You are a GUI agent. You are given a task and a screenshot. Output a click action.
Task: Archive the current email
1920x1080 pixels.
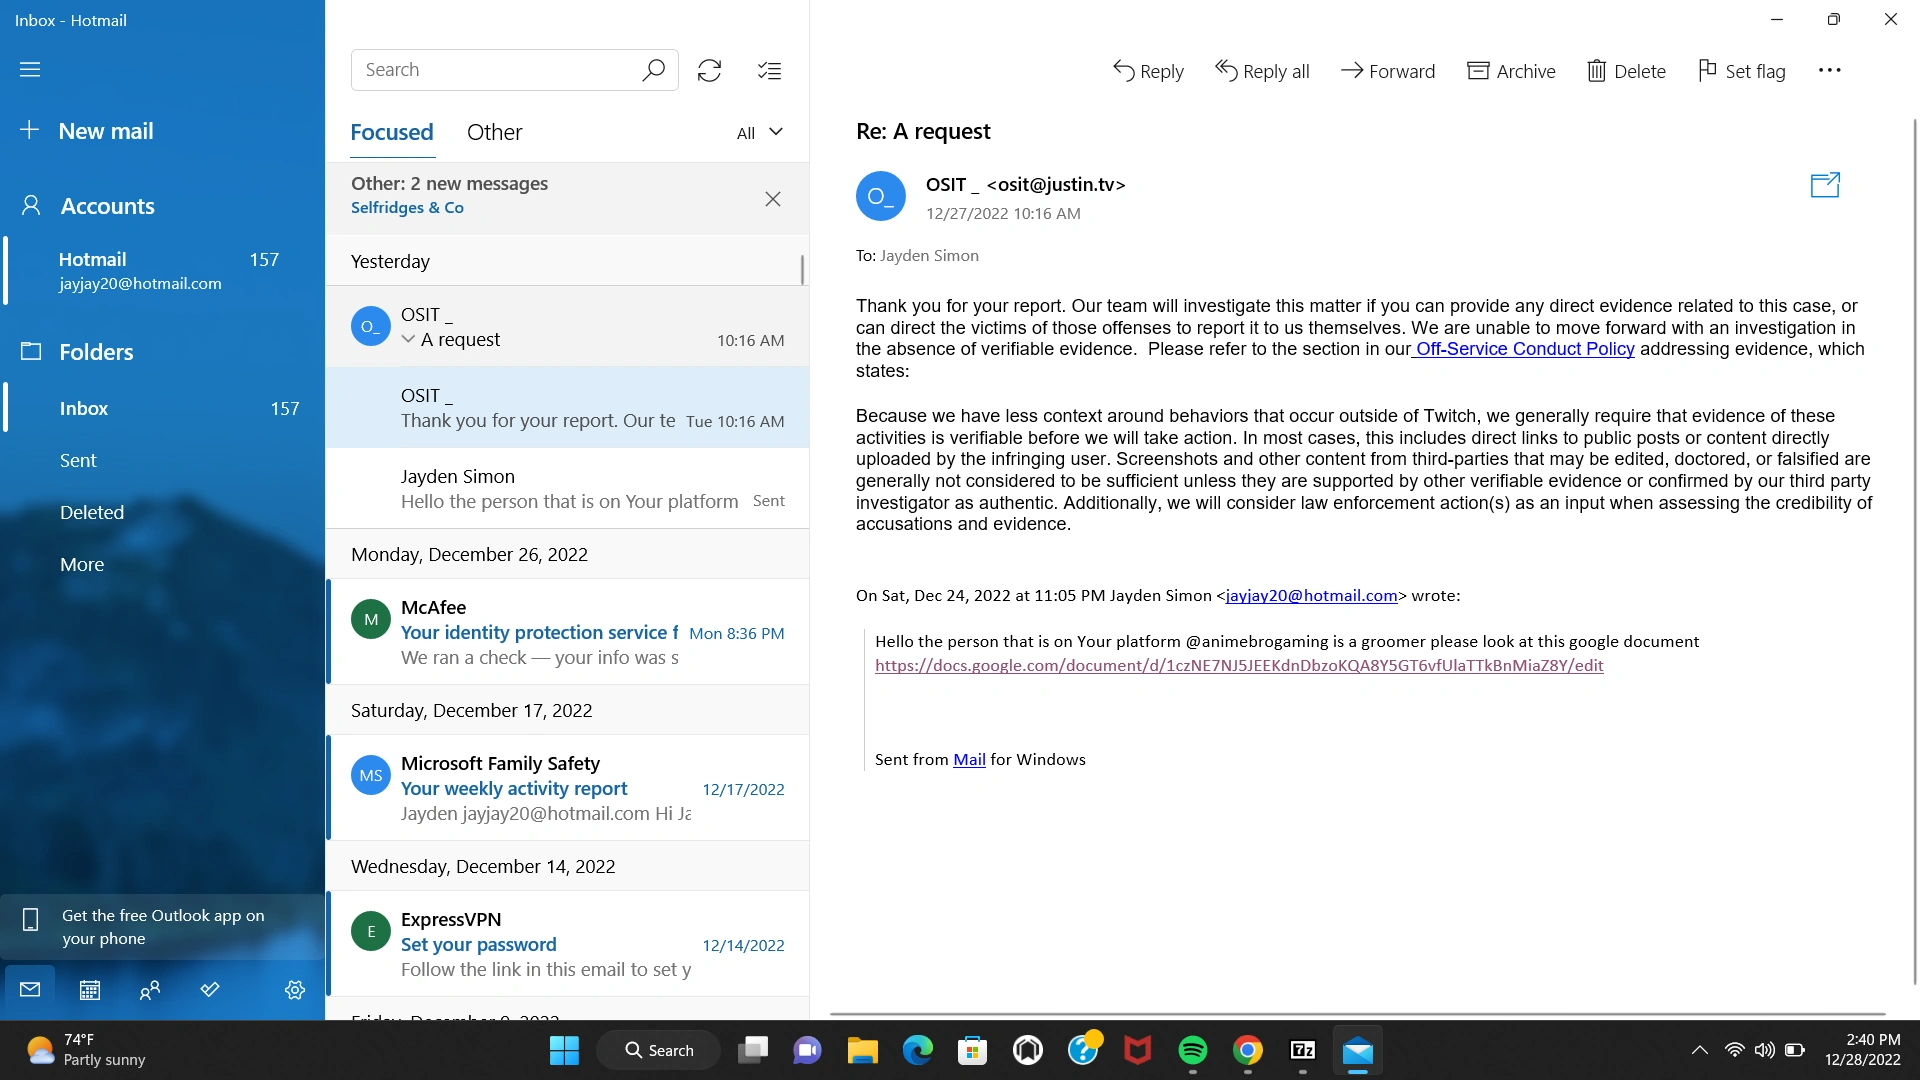pyautogui.click(x=1511, y=71)
